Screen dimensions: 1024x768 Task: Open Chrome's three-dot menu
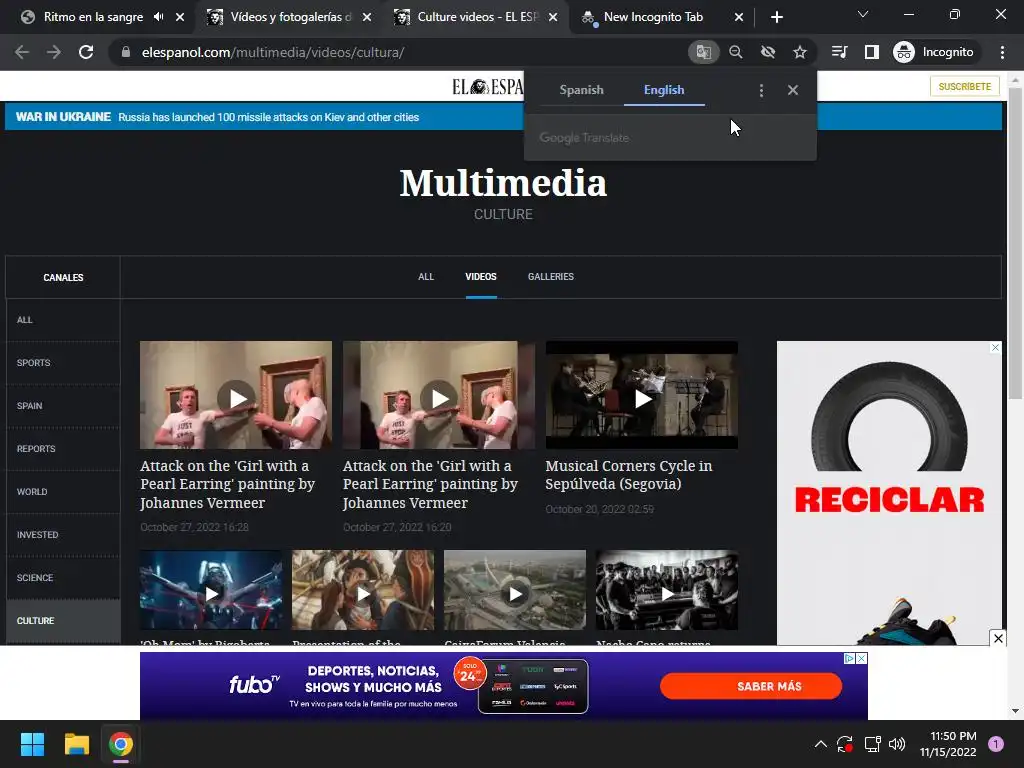[1002, 52]
